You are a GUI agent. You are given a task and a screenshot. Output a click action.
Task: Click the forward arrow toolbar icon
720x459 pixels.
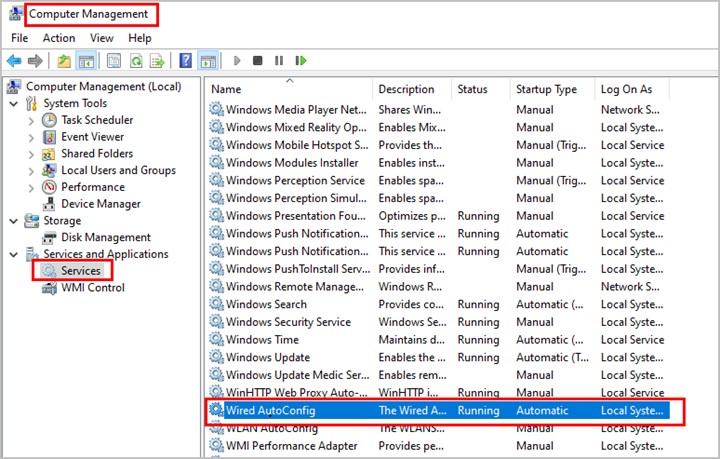[35, 61]
